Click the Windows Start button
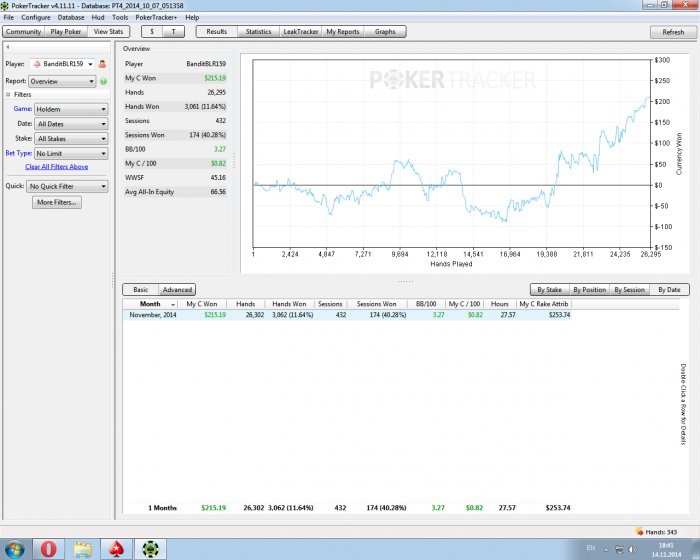 14,549
